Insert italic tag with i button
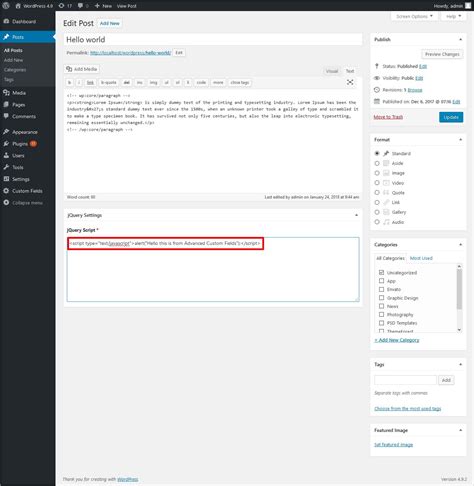Screen dimensions: 474x486 pyautogui.click(x=79, y=82)
